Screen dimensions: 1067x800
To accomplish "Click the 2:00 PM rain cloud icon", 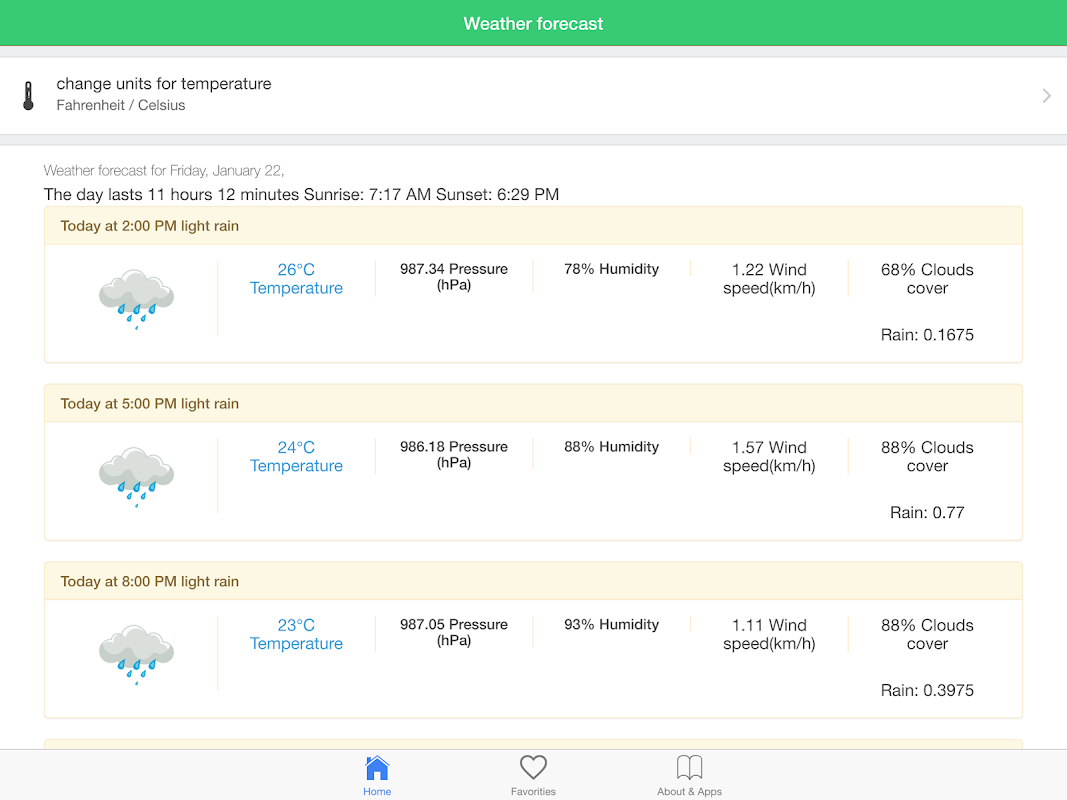I will (136, 298).
